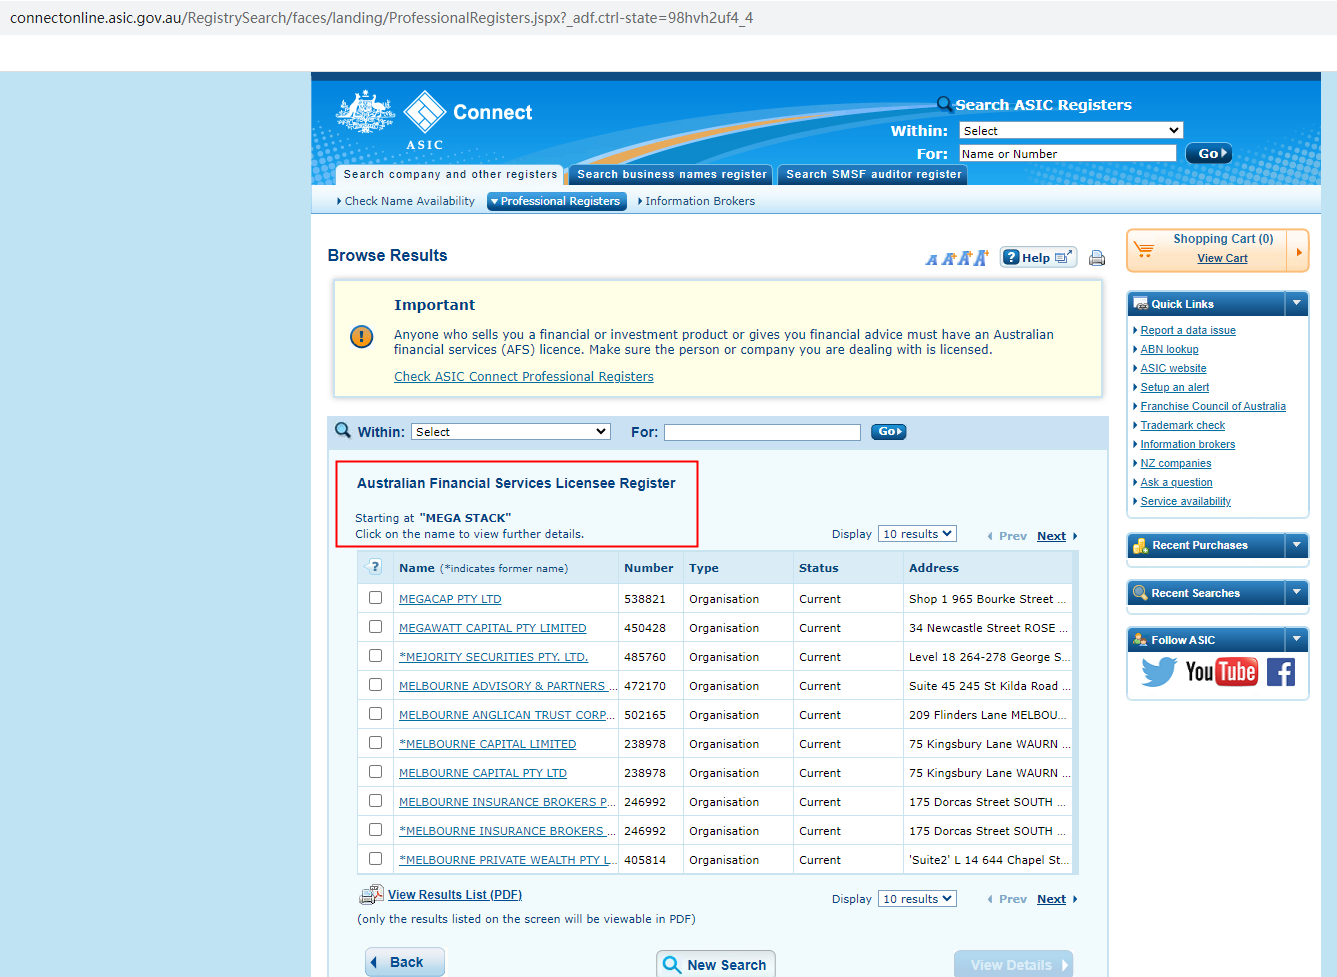Open the Help button
Image resolution: width=1337 pixels, height=977 pixels.
pyautogui.click(x=1038, y=258)
